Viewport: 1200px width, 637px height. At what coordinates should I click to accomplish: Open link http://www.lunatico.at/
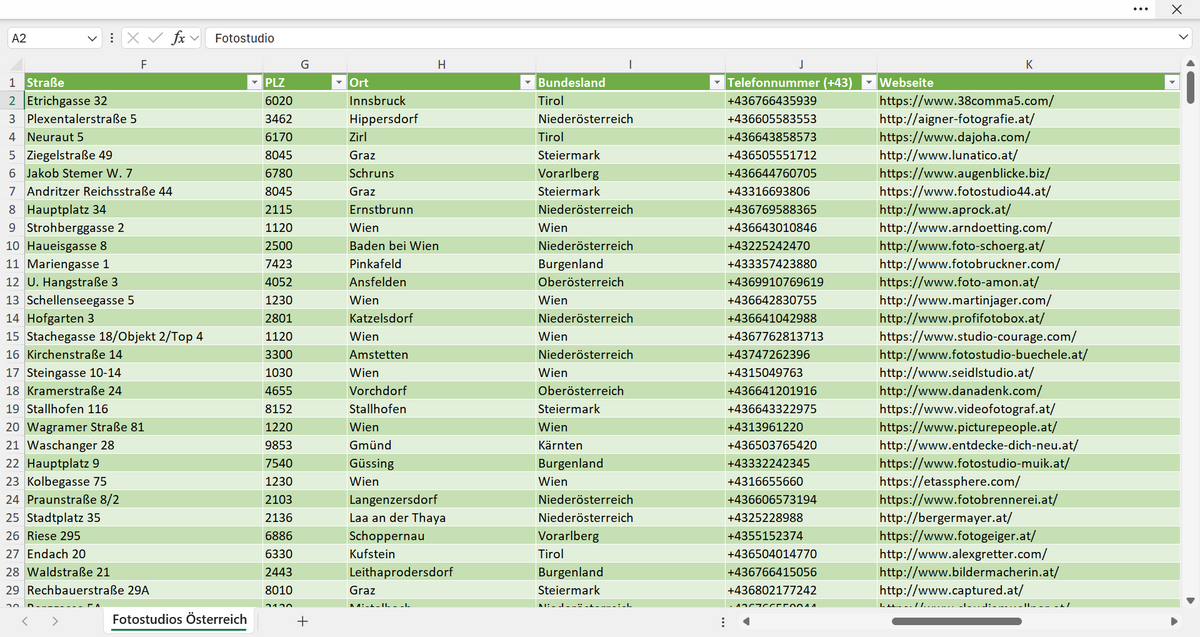pos(948,155)
